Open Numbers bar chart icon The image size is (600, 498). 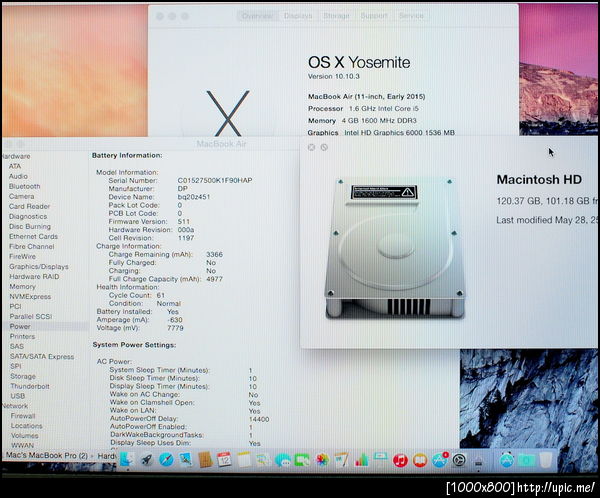(361, 460)
